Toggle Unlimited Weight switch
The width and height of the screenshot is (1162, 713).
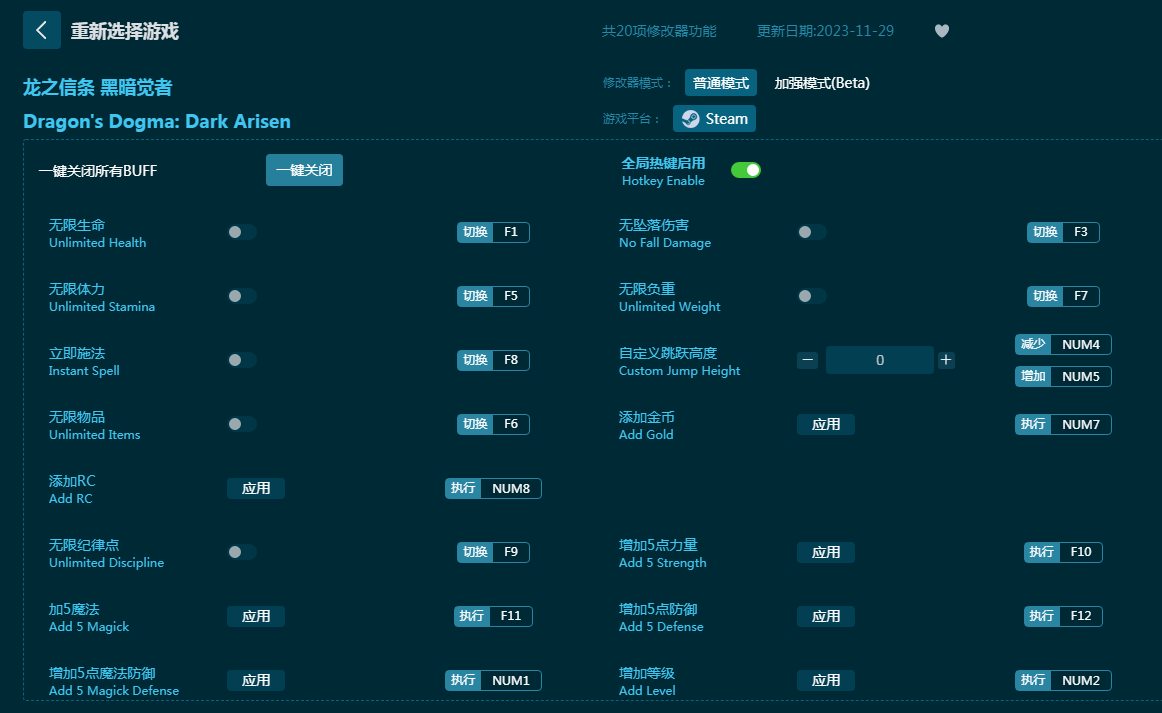tap(811, 296)
